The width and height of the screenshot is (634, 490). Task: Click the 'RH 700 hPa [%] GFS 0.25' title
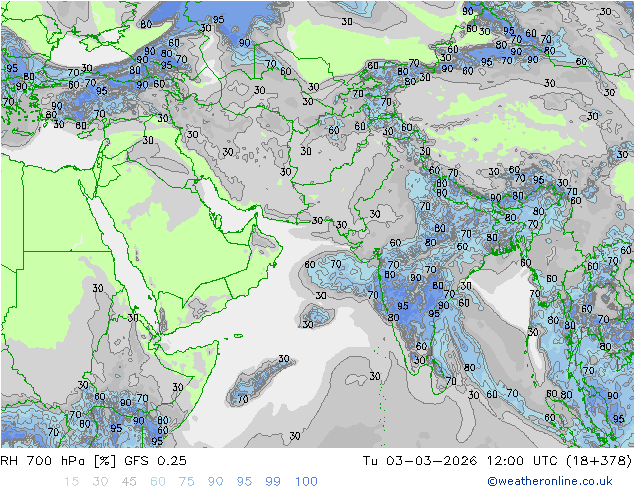click(x=93, y=460)
